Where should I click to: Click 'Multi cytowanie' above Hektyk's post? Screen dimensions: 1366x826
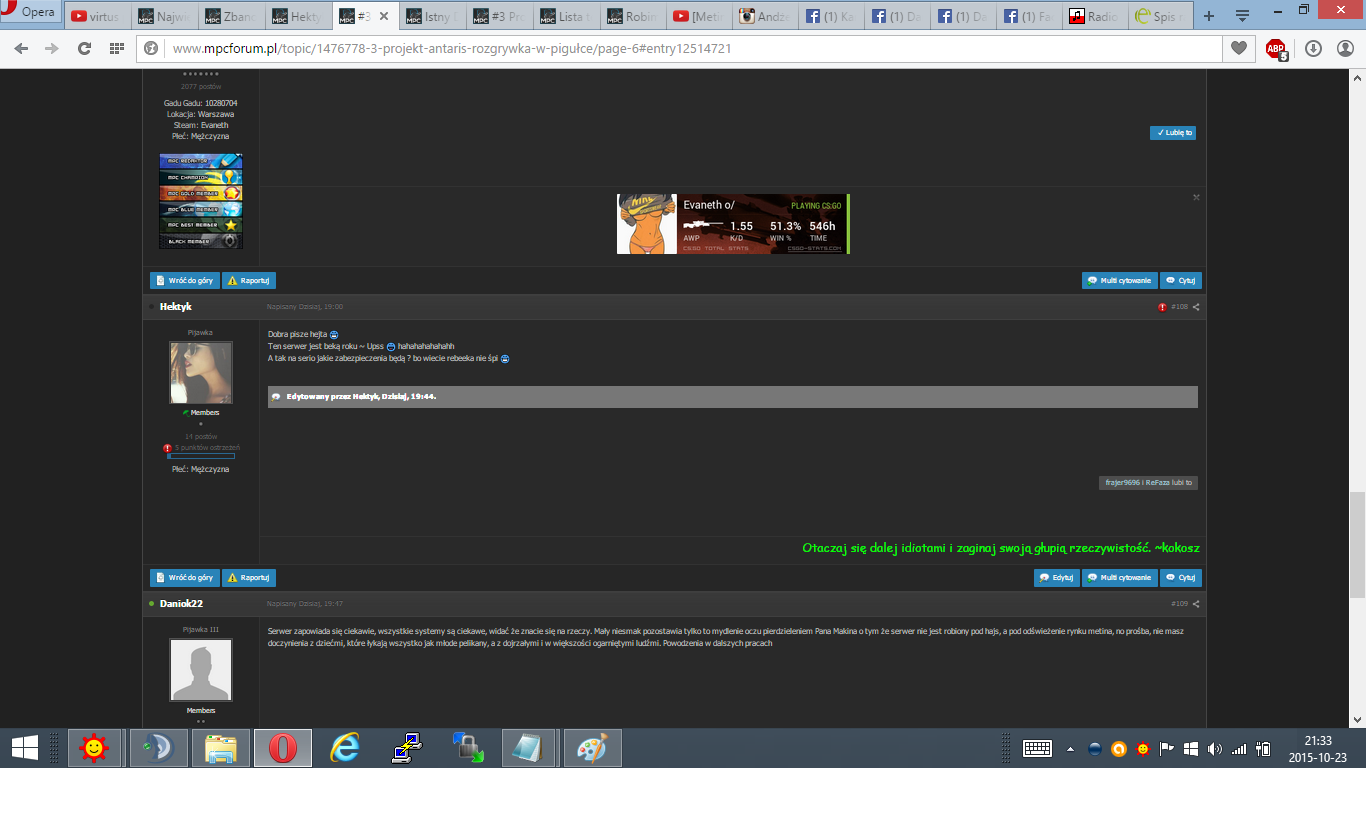tap(1120, 281)
